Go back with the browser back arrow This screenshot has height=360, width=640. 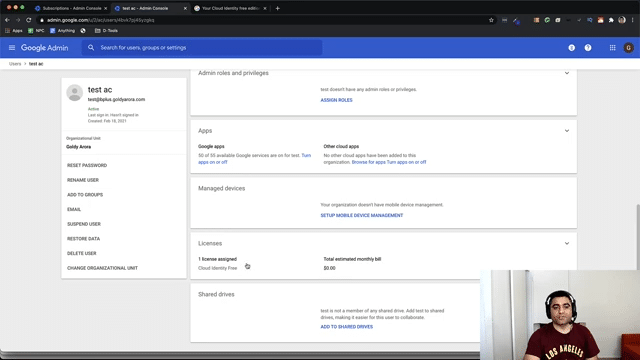(7, 20)
